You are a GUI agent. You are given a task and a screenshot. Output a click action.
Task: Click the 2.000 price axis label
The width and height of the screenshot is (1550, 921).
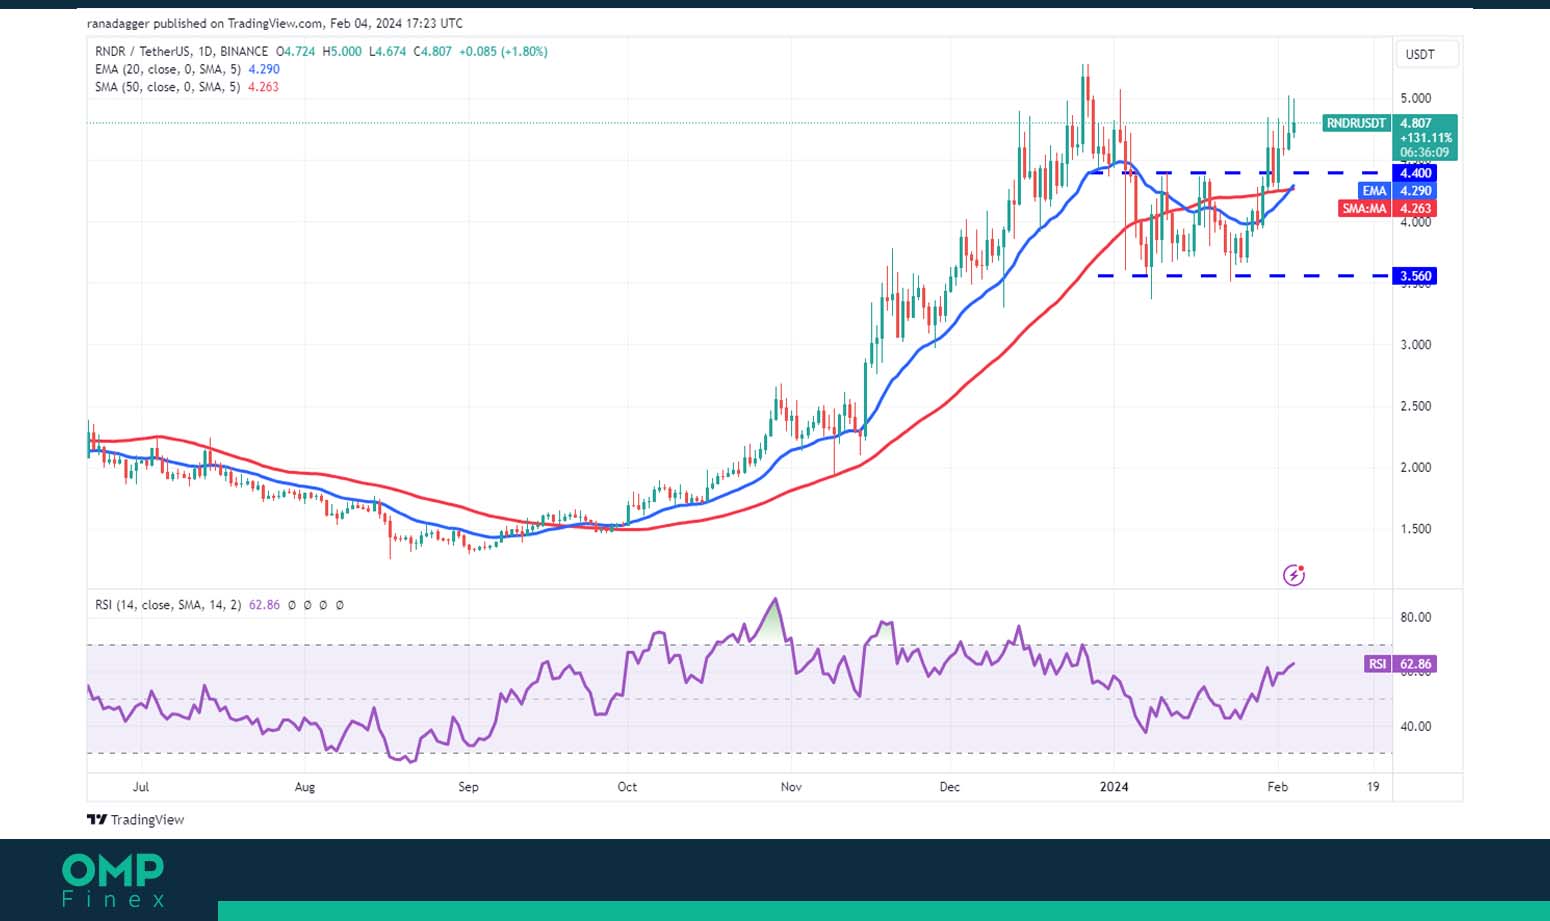(1416, 467)
